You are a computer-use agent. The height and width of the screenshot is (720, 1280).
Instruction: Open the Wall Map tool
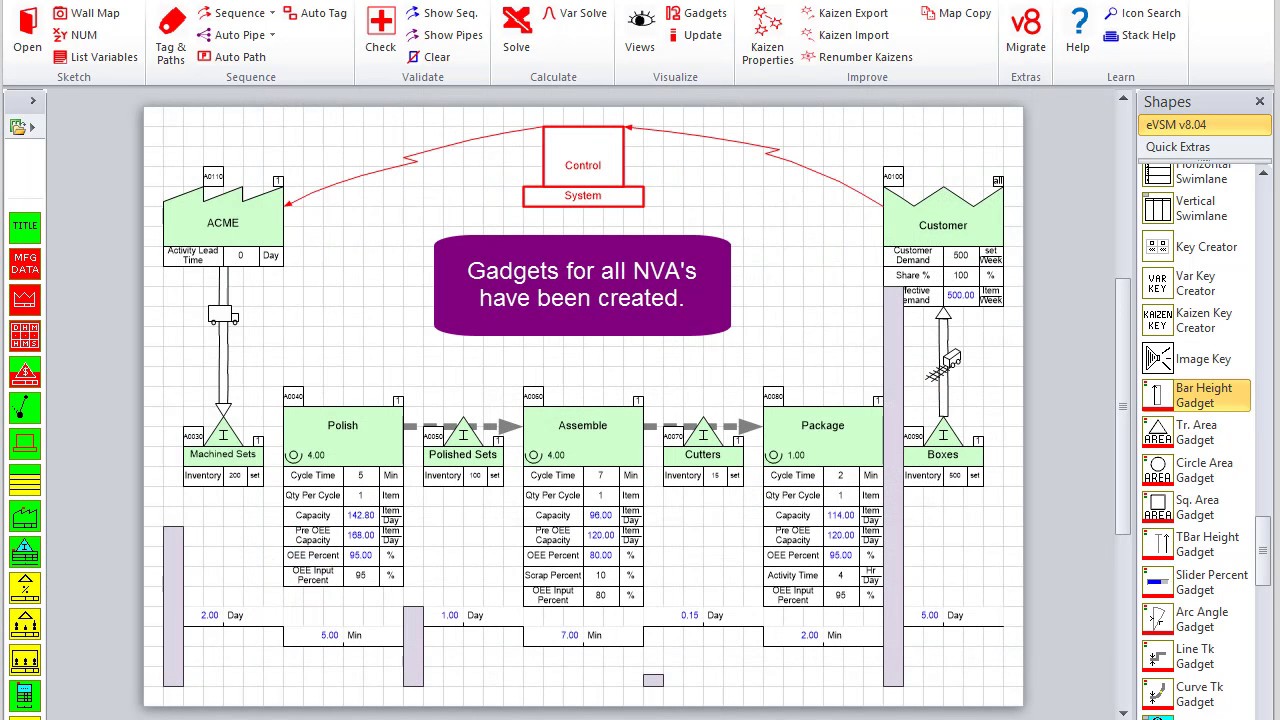(x=86, y=13)
